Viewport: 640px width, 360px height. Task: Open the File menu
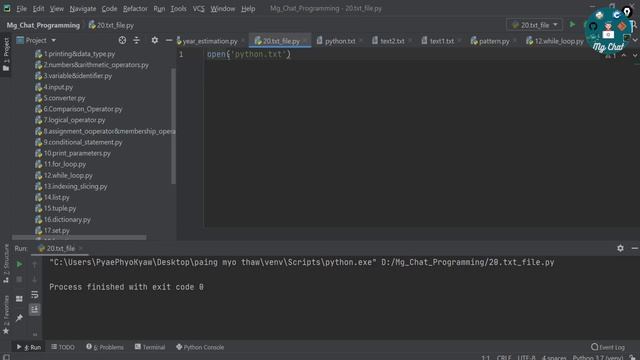pyautogui.click(x=21, y=9)
